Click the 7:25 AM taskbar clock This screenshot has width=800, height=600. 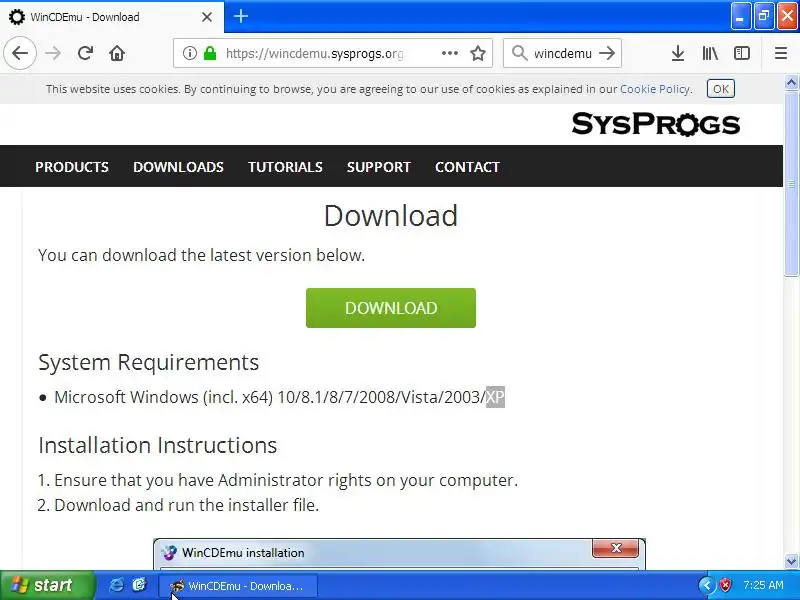(763, 585)
